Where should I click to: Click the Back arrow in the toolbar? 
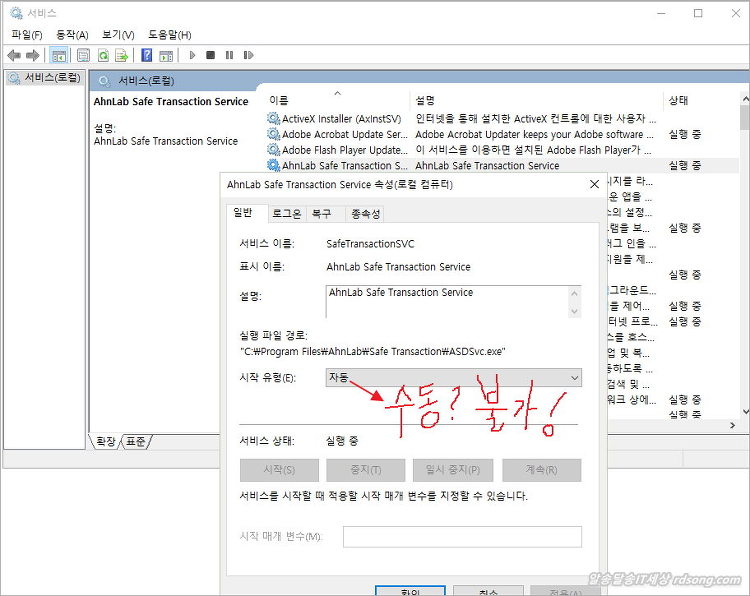pyautogui.click(x=14, y=55)
